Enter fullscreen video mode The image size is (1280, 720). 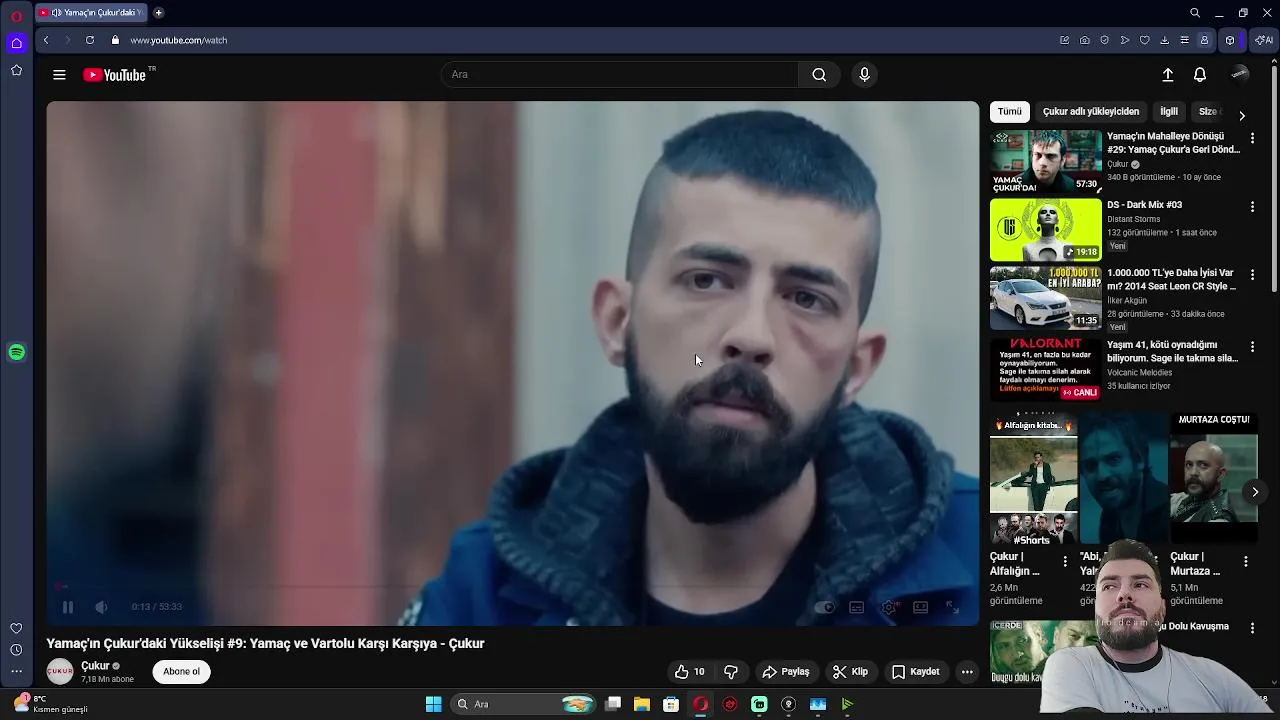(953, 607)
